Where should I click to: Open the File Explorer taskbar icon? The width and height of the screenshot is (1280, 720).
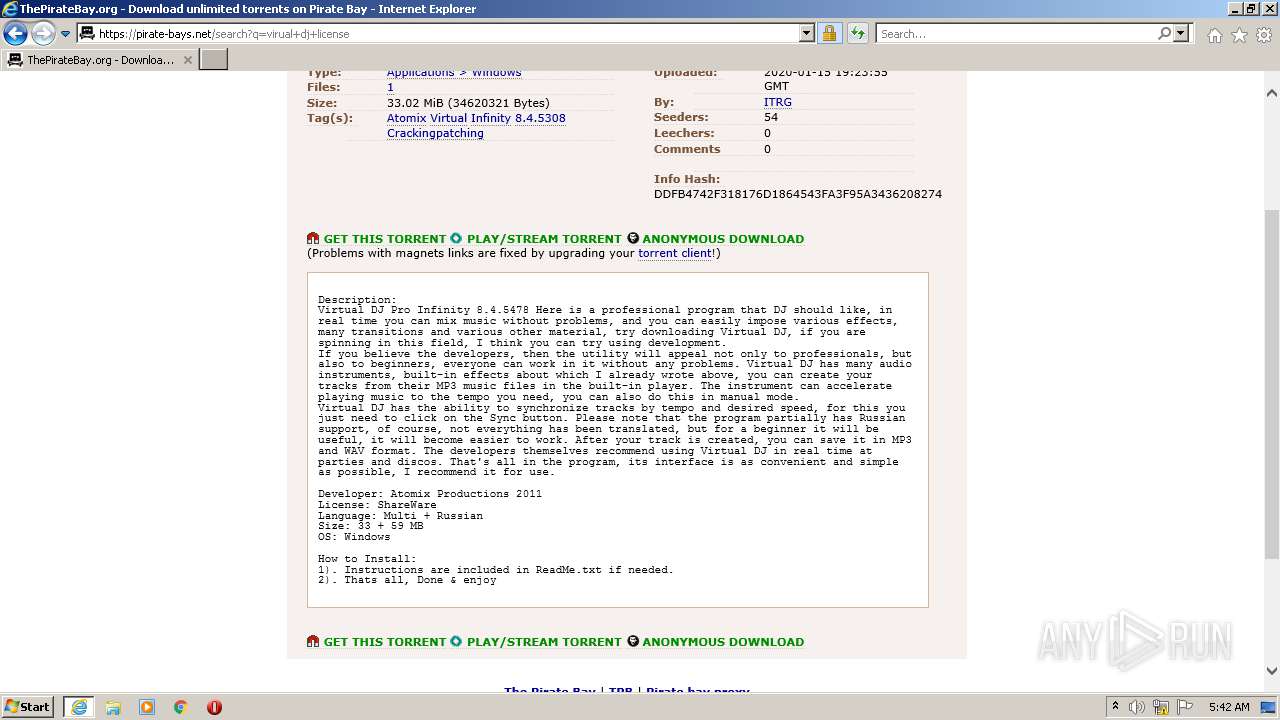coord(113,707)
